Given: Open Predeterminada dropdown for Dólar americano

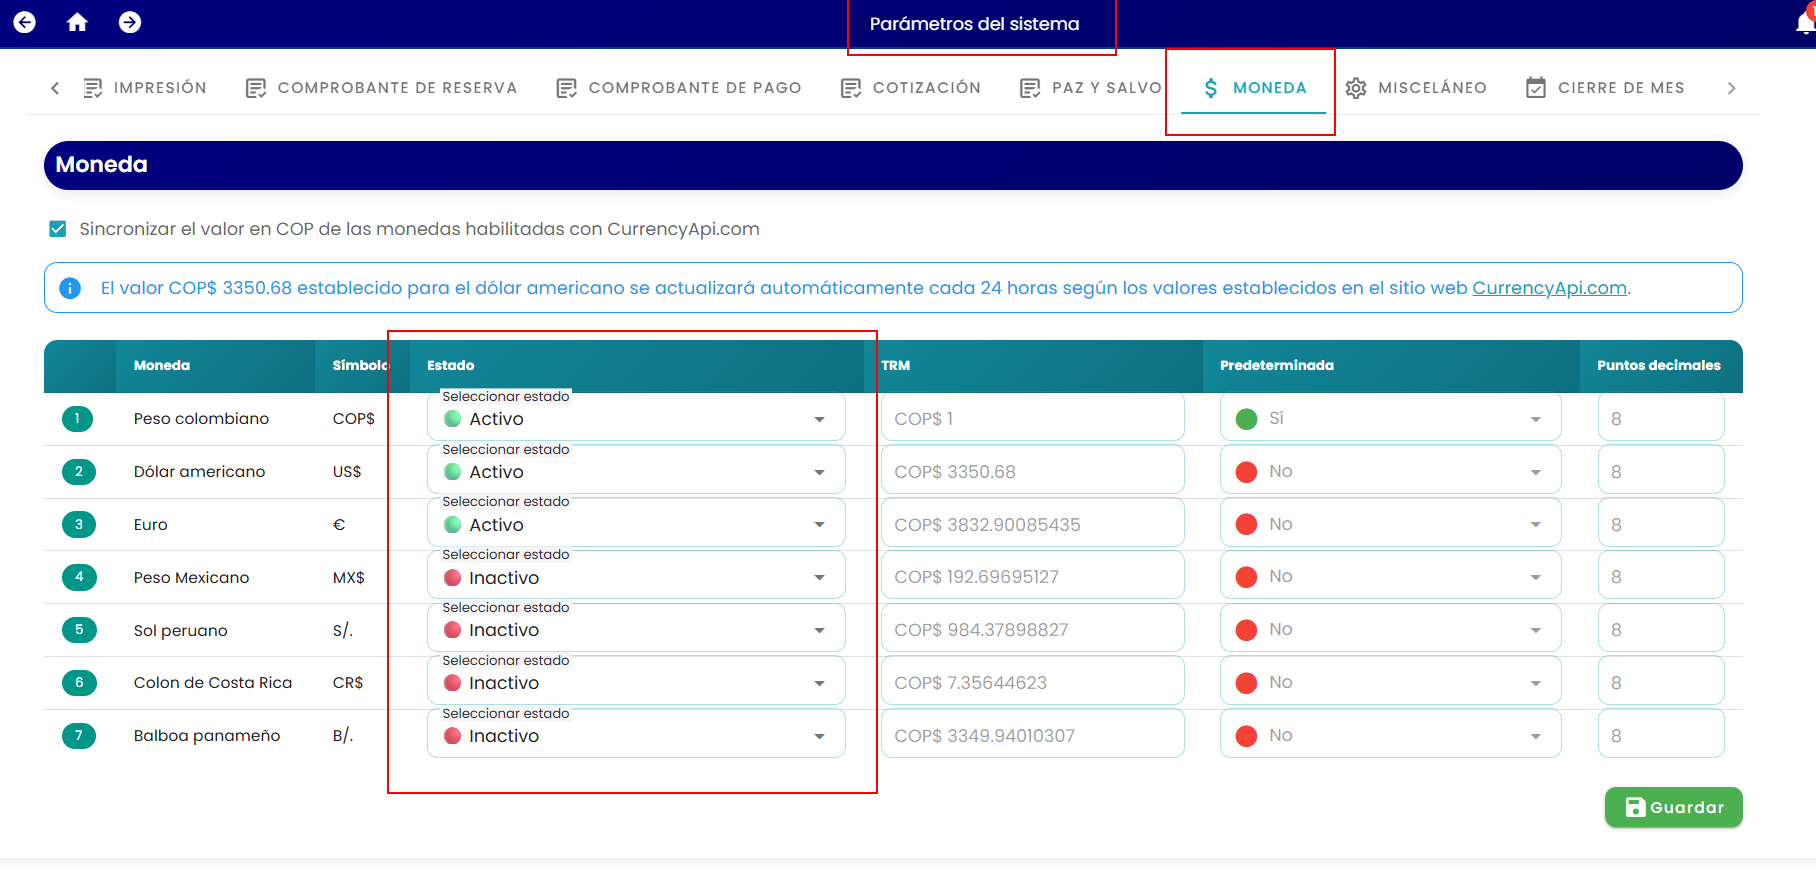Looking at the screenshot, I should click(x=1390, y=471).
